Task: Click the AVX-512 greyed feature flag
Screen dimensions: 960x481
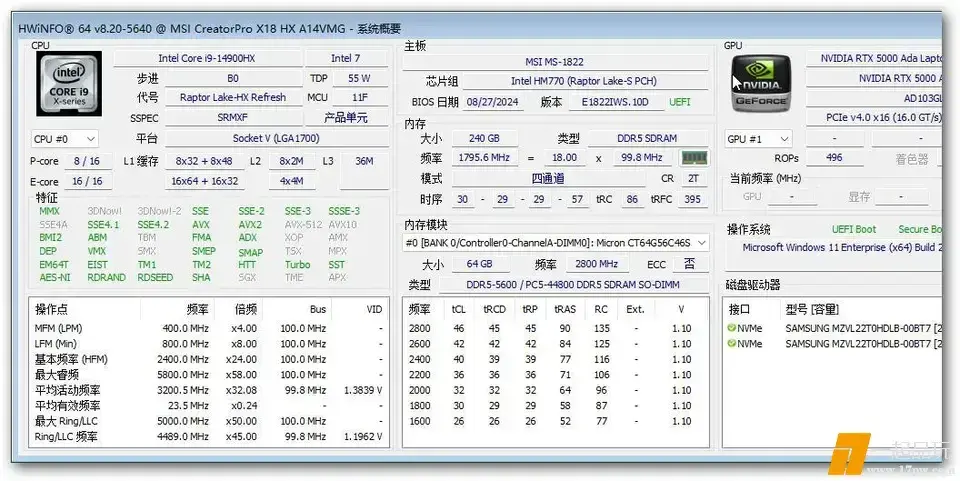Action: 303,225
